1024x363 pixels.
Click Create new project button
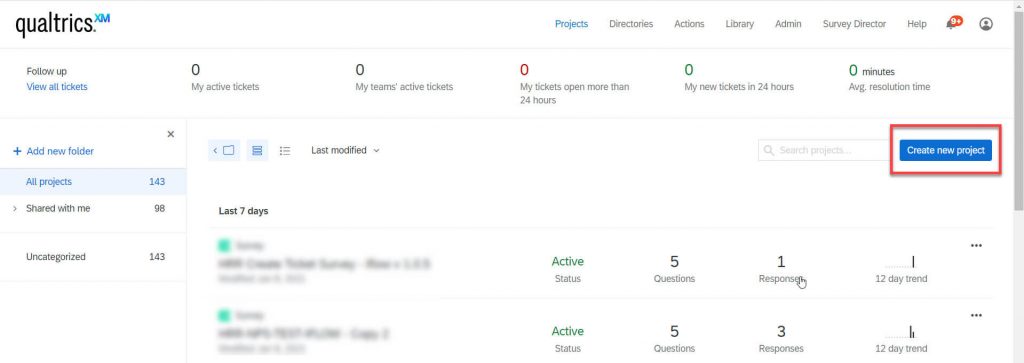pyautogui.click(x=946, y=150)
